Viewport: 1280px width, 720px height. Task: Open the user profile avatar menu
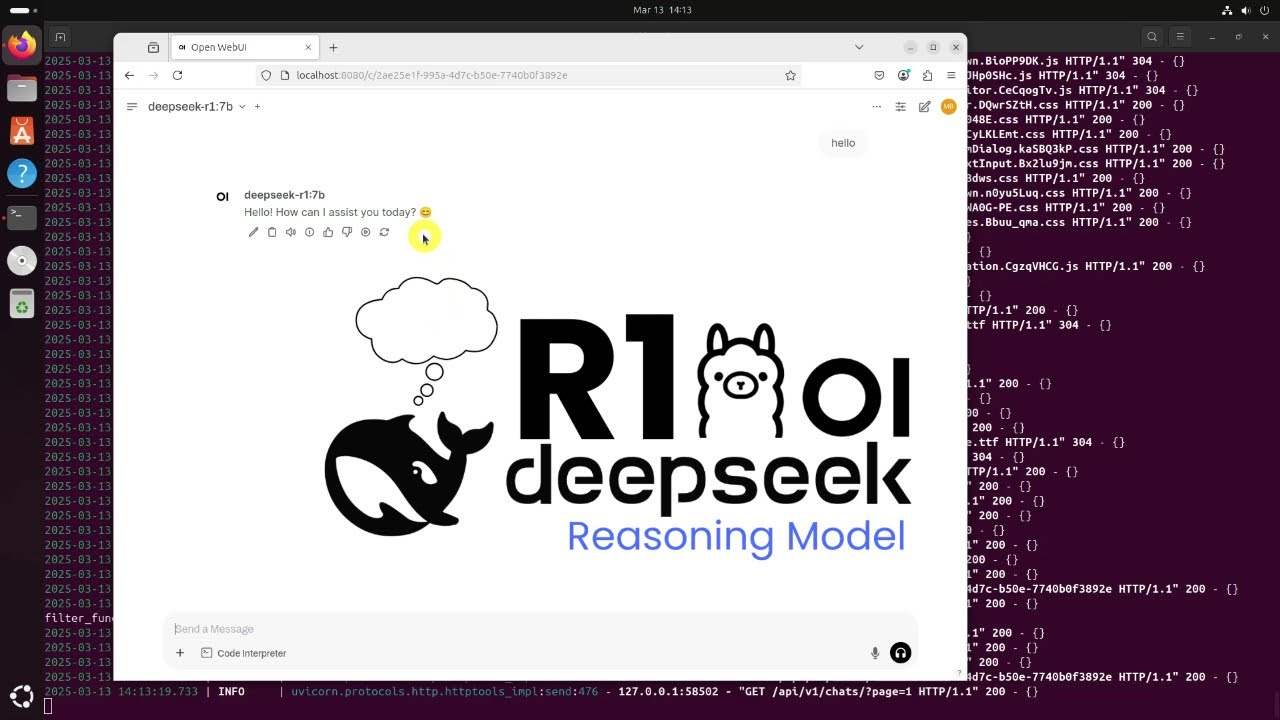click(949, 106)
